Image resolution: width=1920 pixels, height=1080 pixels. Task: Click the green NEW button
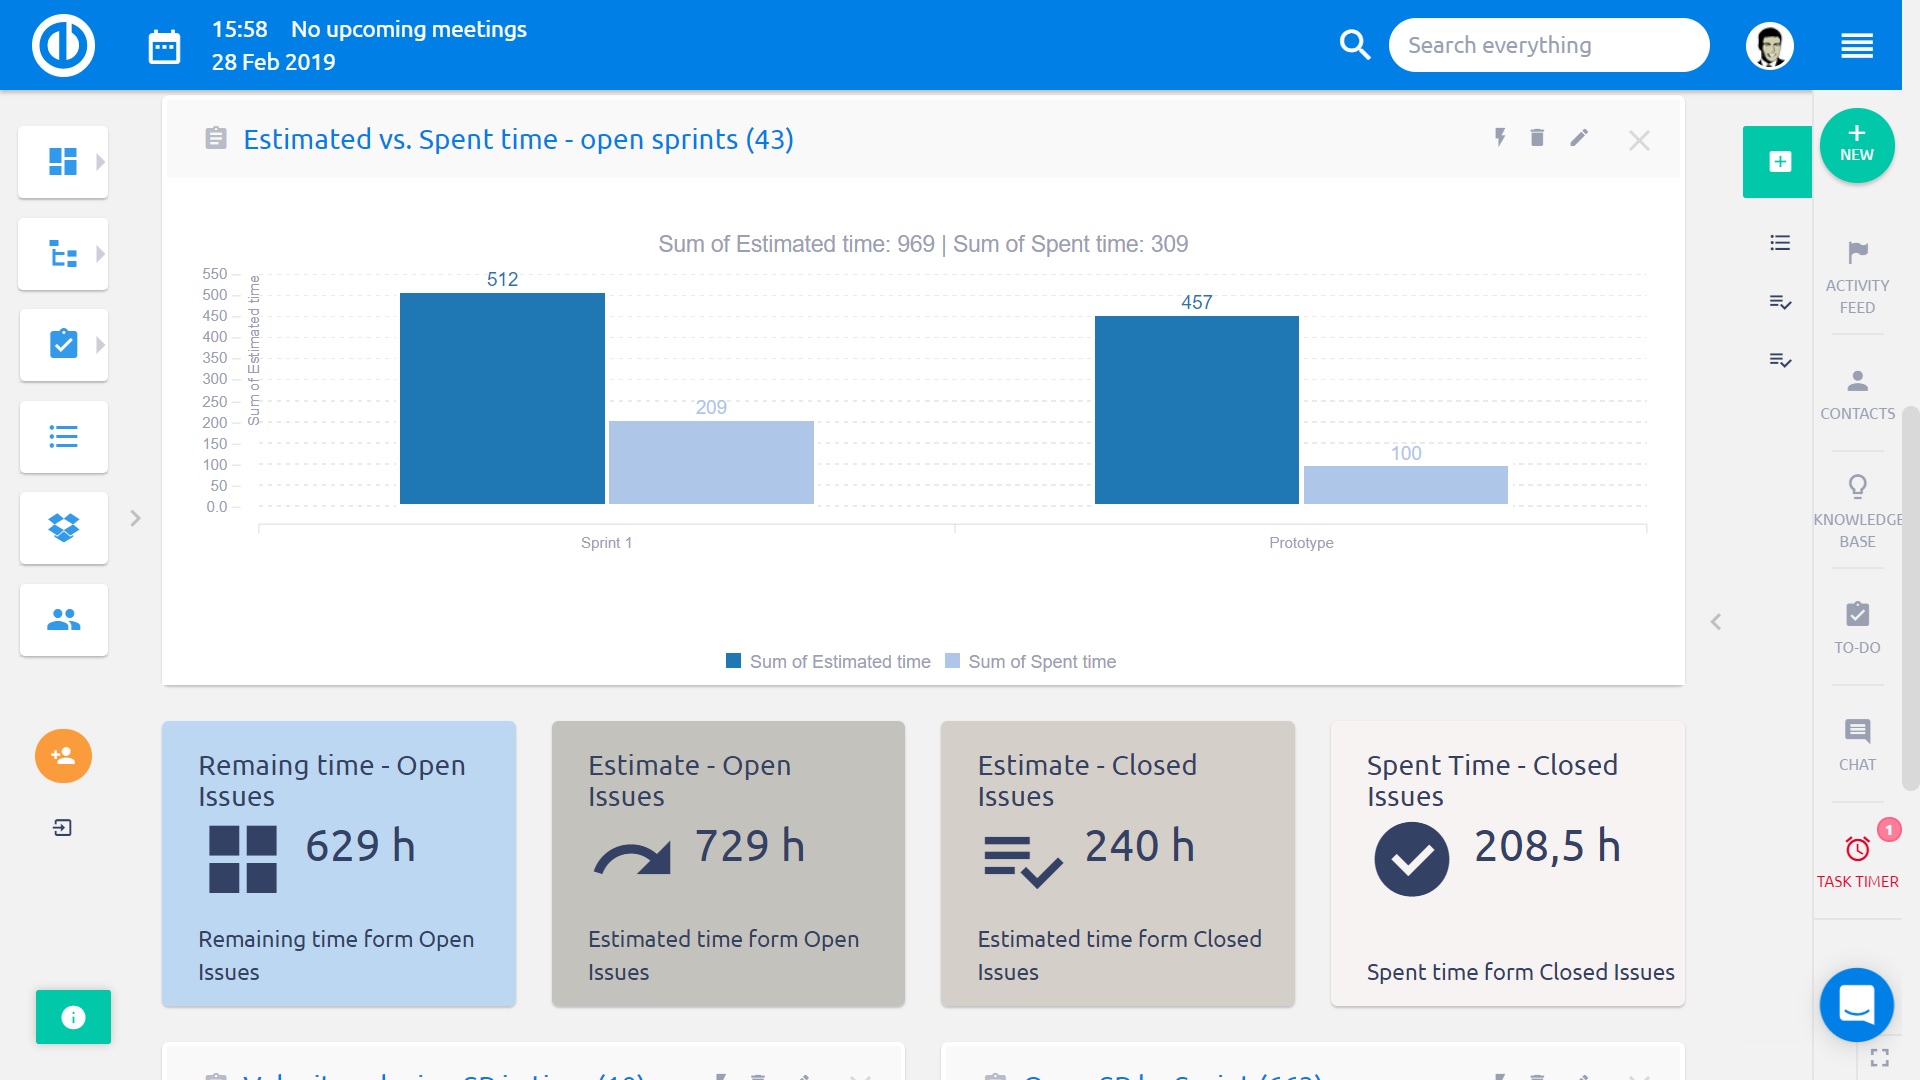[1857, 145]
